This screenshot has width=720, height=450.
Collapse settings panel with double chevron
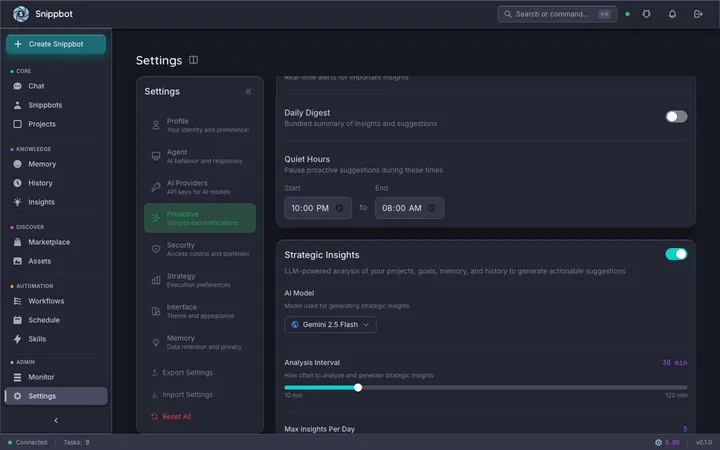pyautogui.click(x=248, y=91)
